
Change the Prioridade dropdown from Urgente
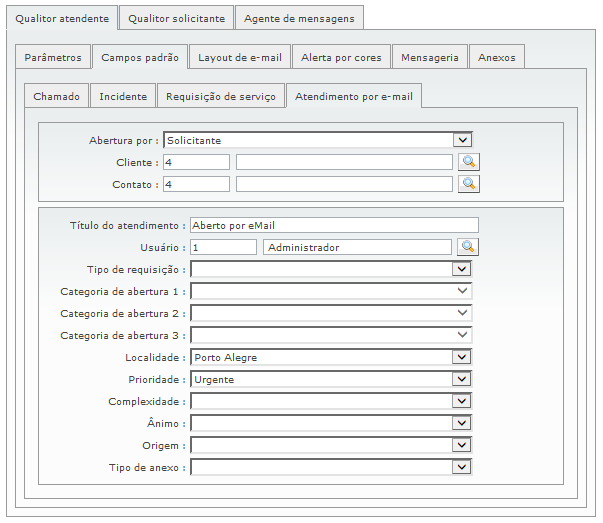click(461, 379)
